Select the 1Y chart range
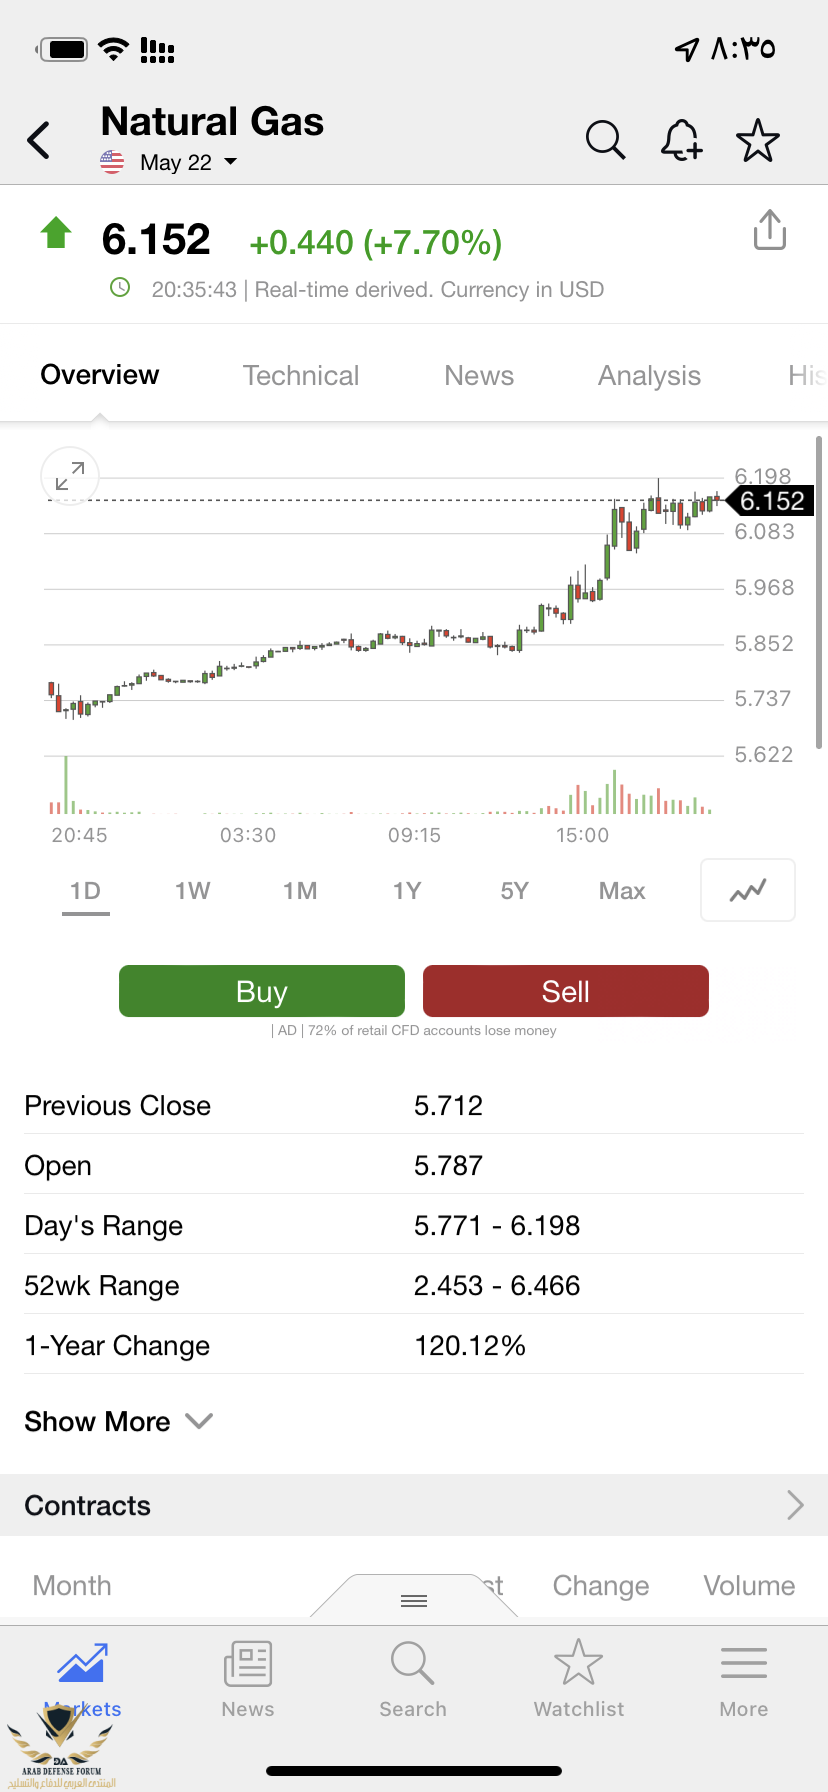 407,891
